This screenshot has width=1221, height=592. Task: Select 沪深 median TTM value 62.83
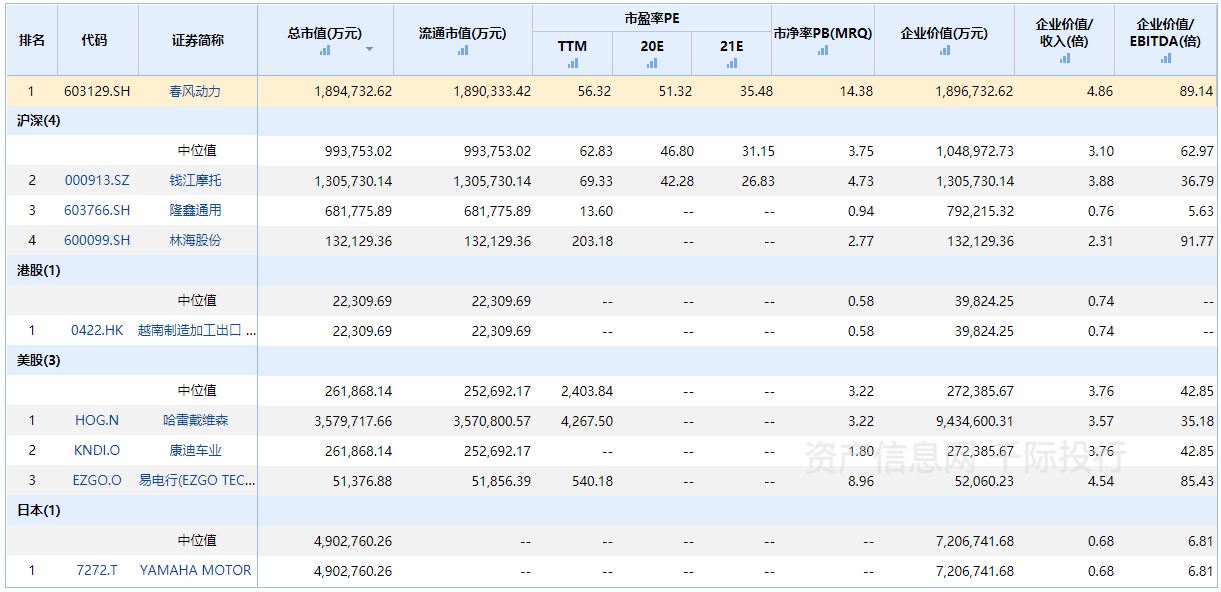tap(596, 151)
